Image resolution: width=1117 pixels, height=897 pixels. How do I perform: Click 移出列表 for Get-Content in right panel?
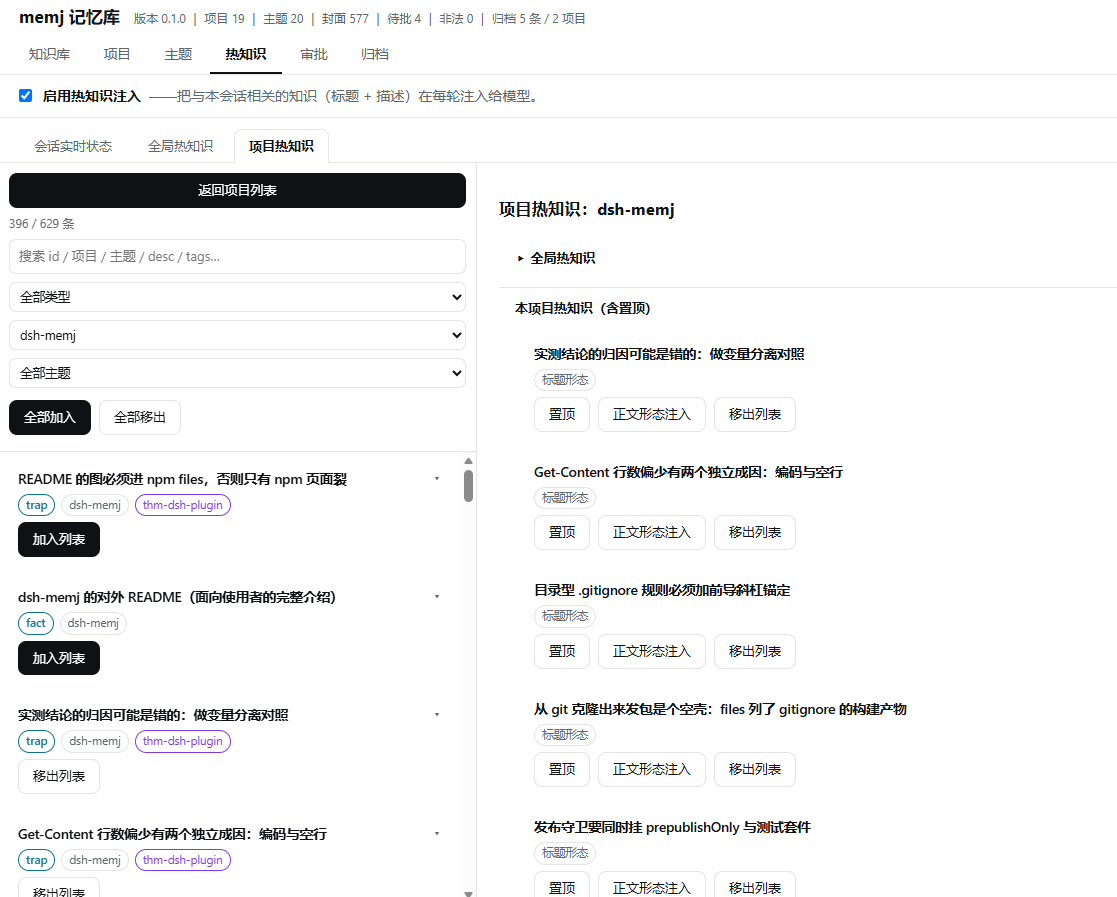pos(755,532)
